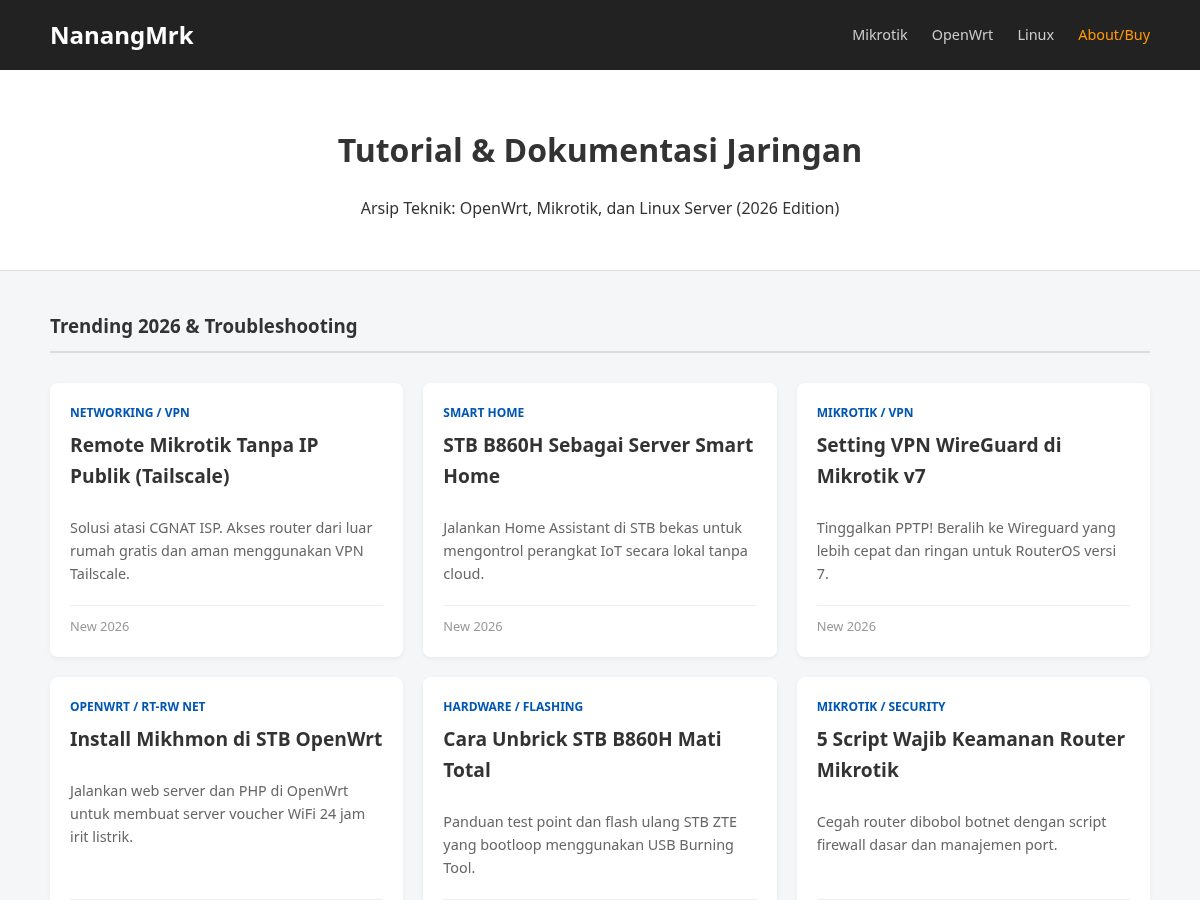Click description starting Solusi atasi CGNAT ISP
1200x900 pixels.
click(221, 550)
